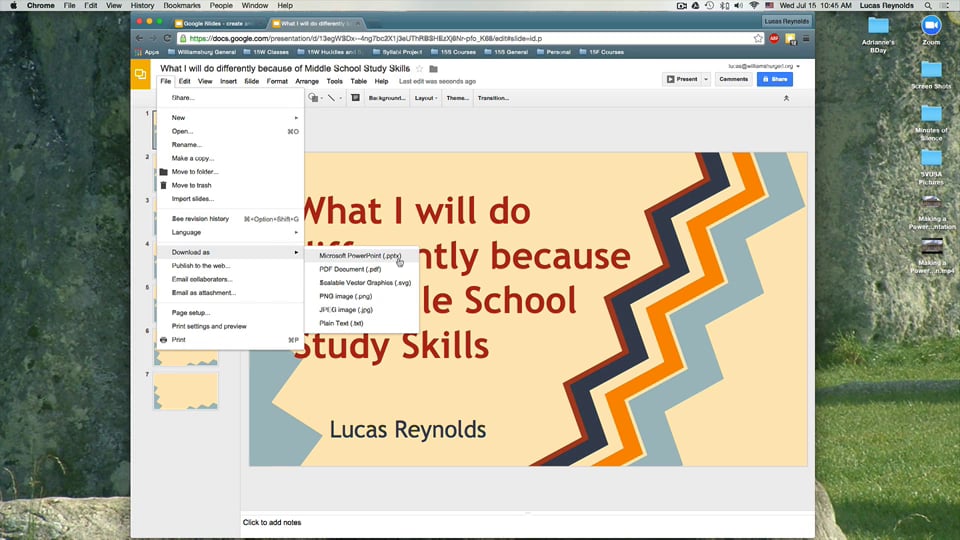Click the Google Slides home logo icon

click(x=141, y=75)
